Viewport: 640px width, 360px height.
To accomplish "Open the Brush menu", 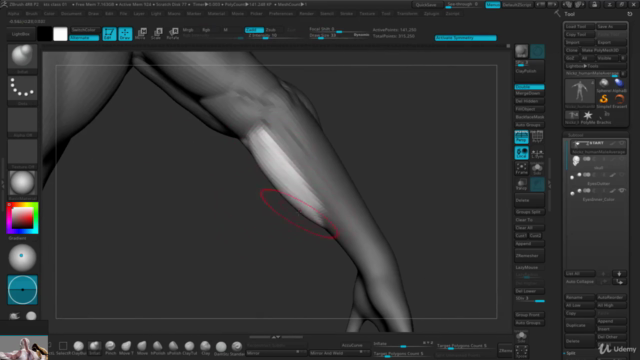I will tap(31, 13).
